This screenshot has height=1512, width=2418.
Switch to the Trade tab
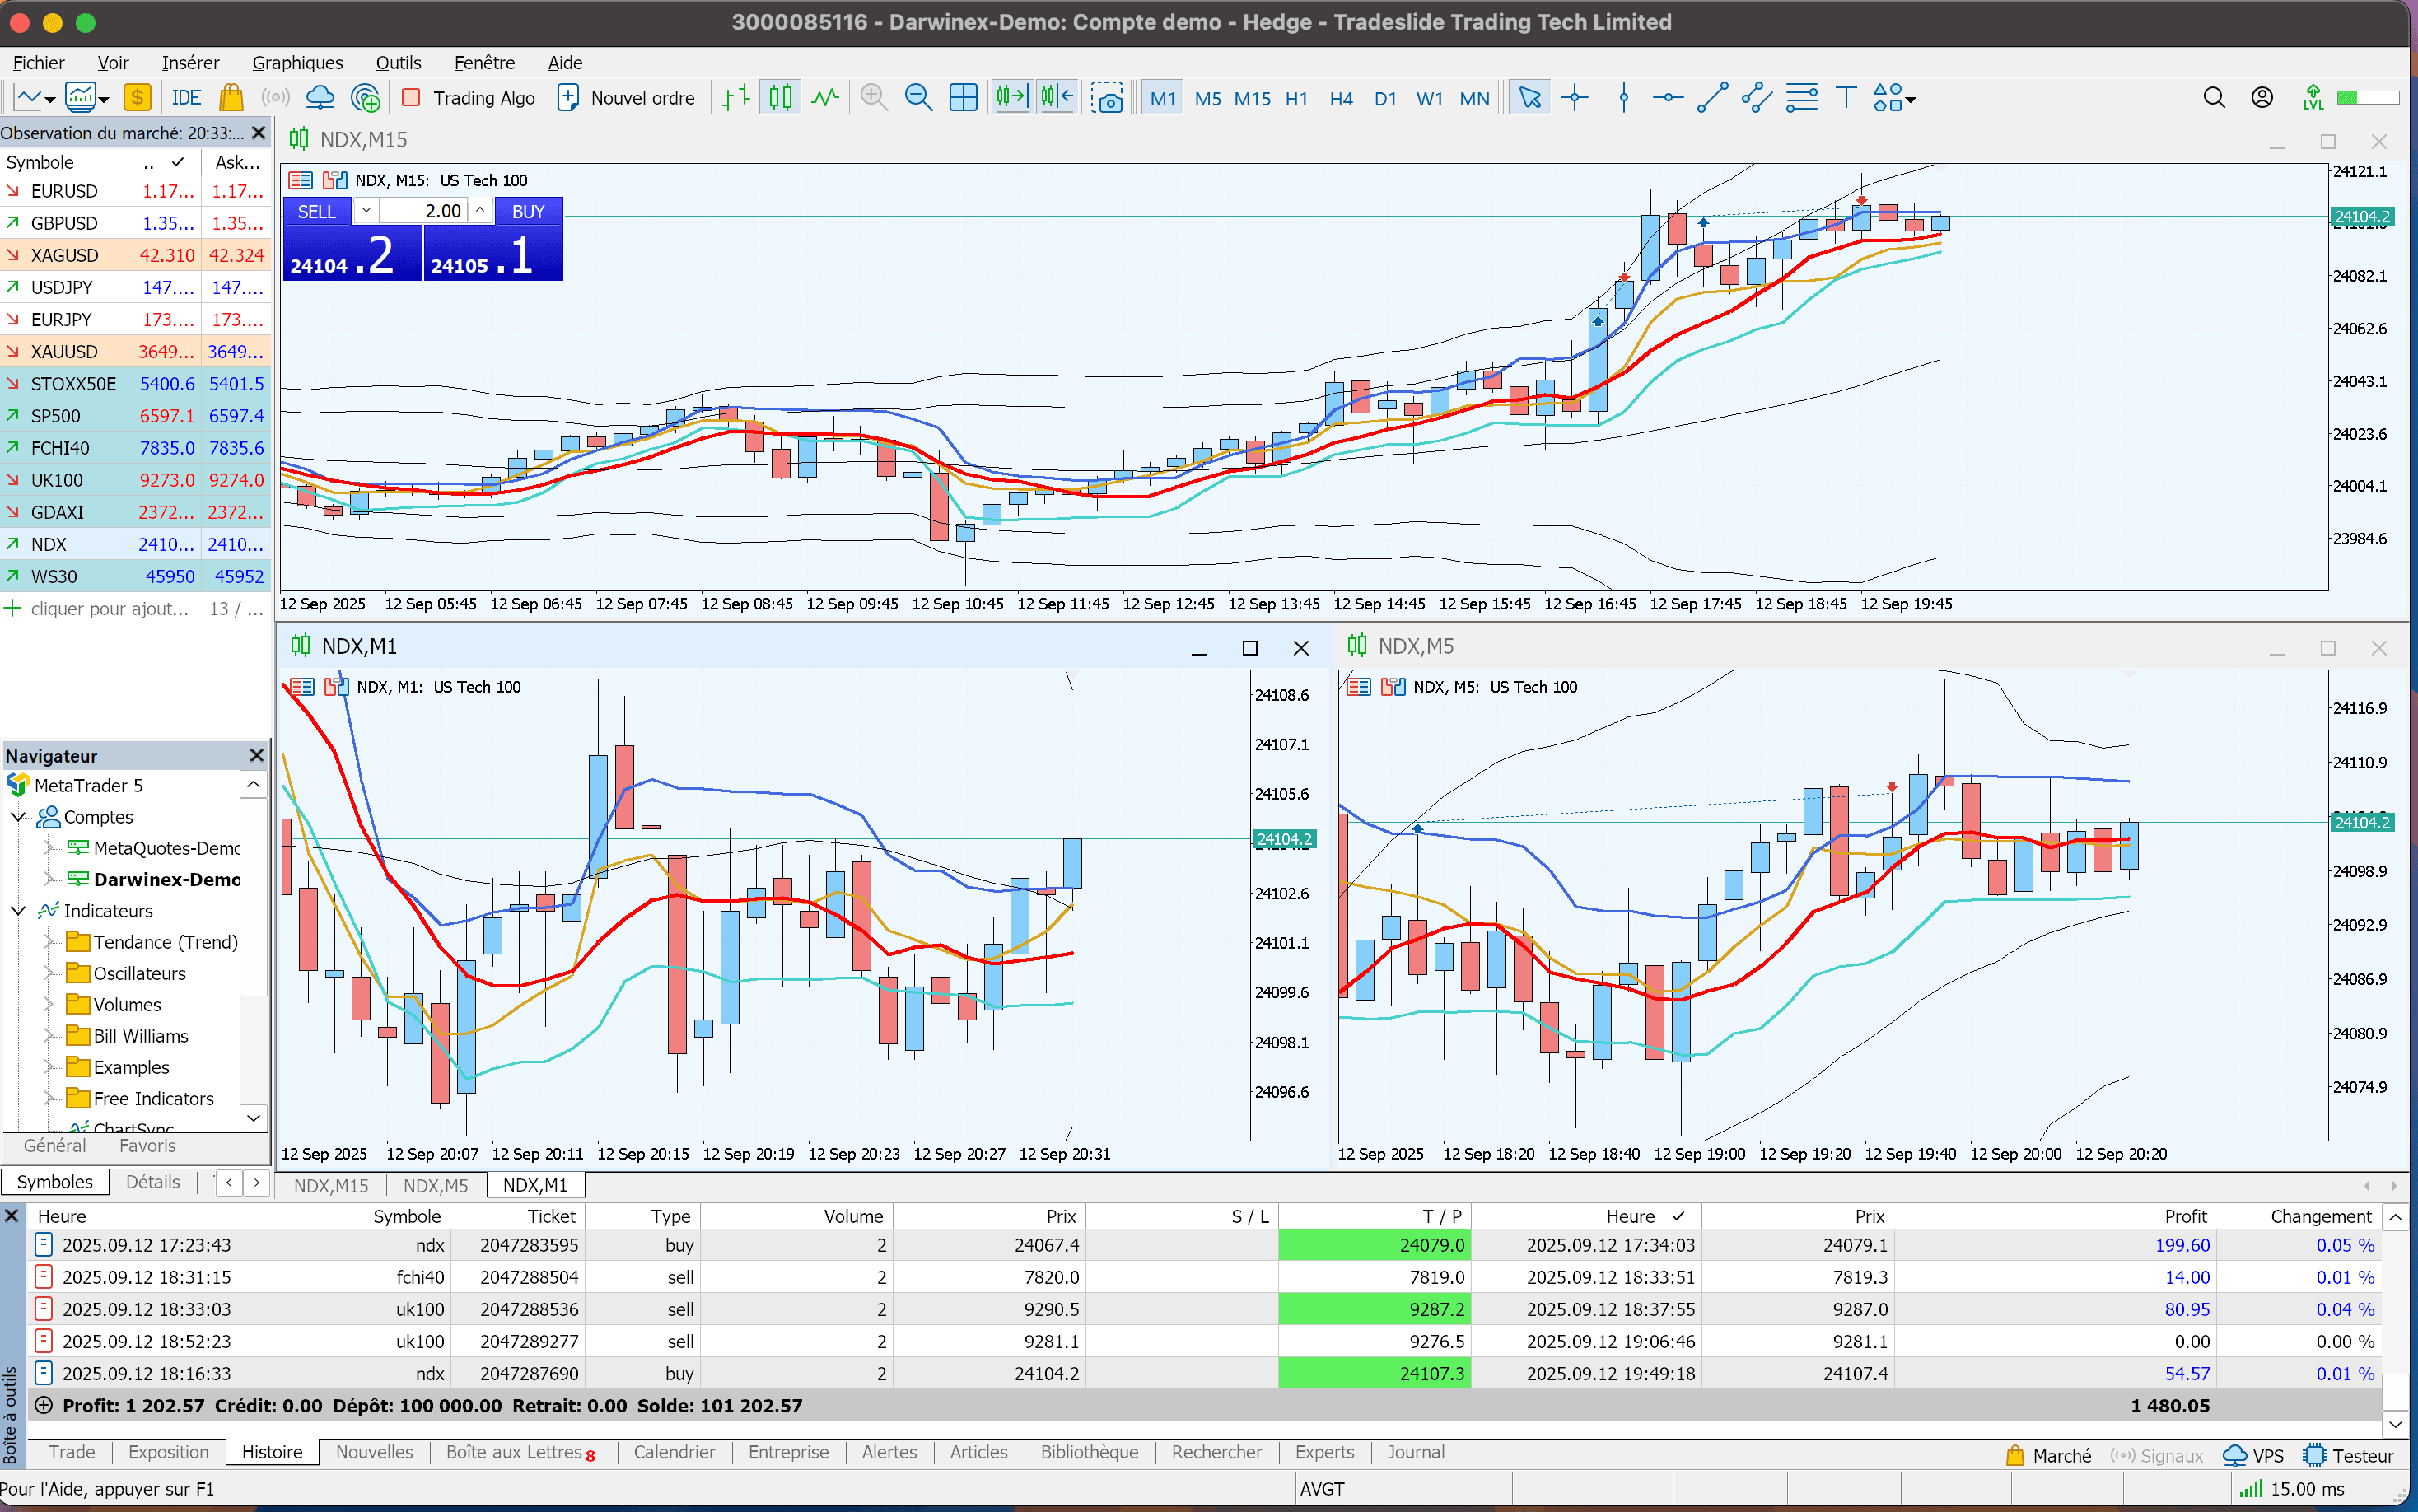[x=71, y=1453]
